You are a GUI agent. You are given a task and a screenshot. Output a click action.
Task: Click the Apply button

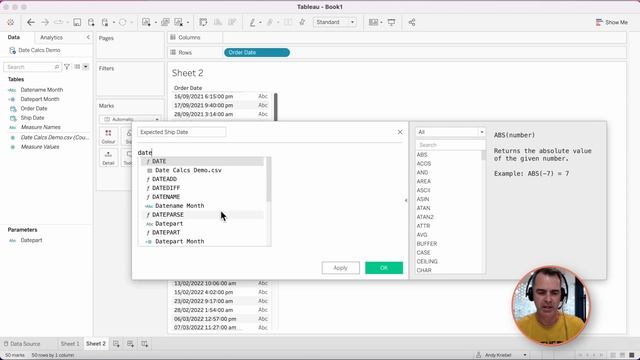(x=340, y=268)
